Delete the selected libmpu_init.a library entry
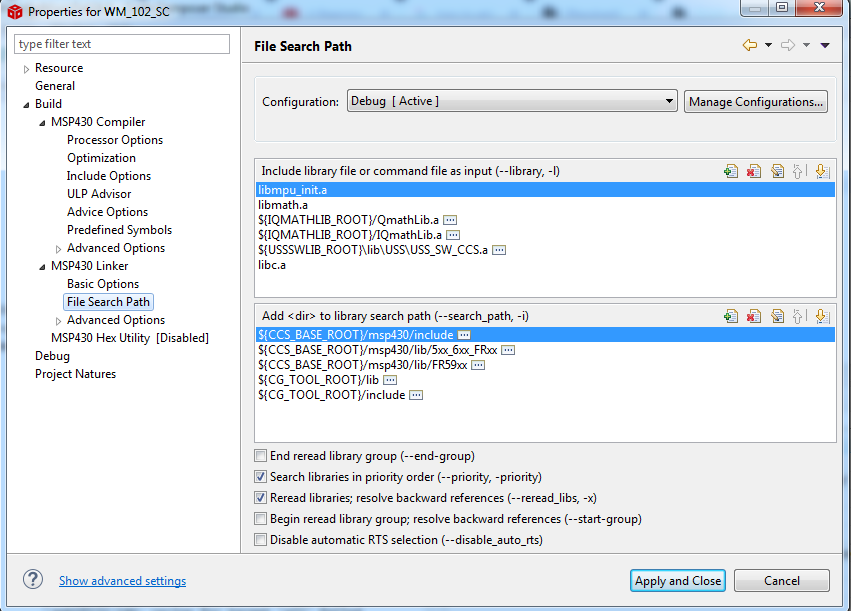Image resolution: width=851 pixels, height=611 pixels. 754,171
